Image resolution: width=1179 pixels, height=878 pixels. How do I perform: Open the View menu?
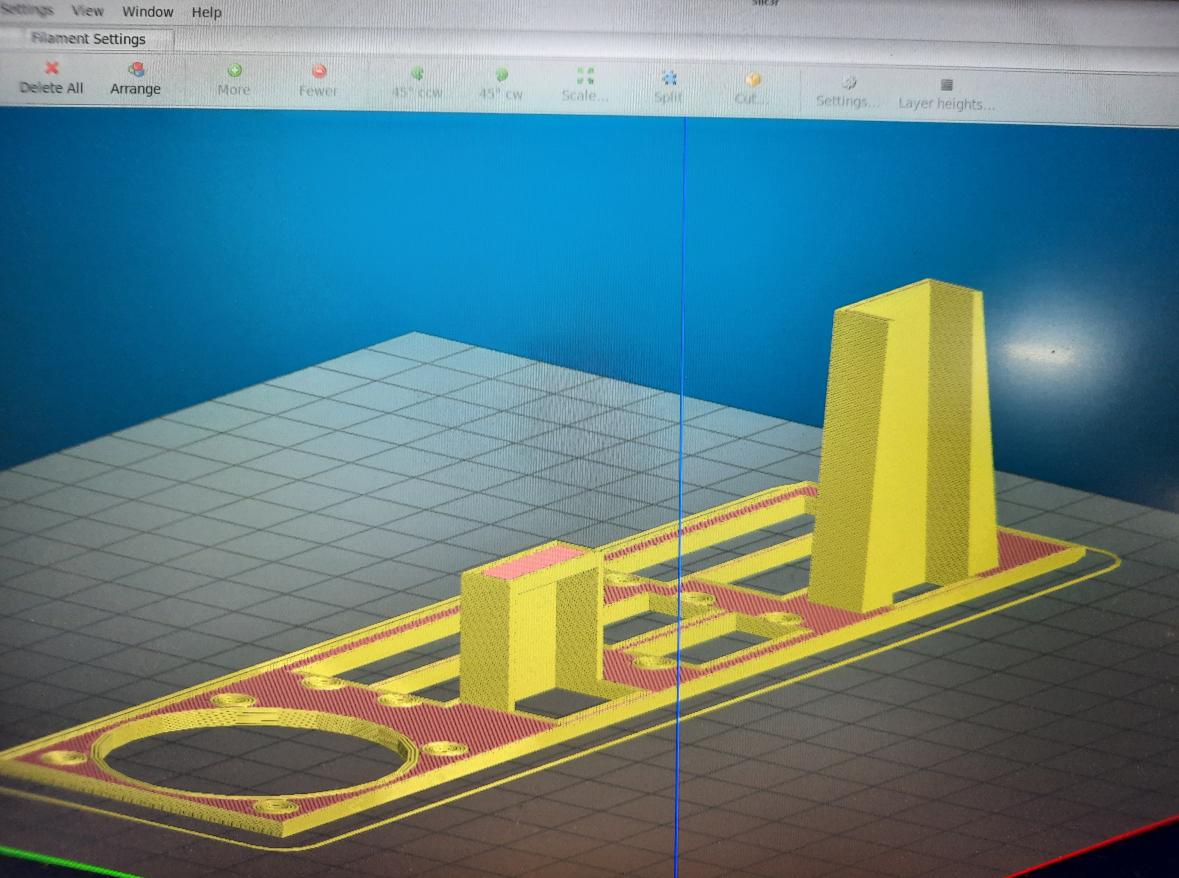pos(87,11)
